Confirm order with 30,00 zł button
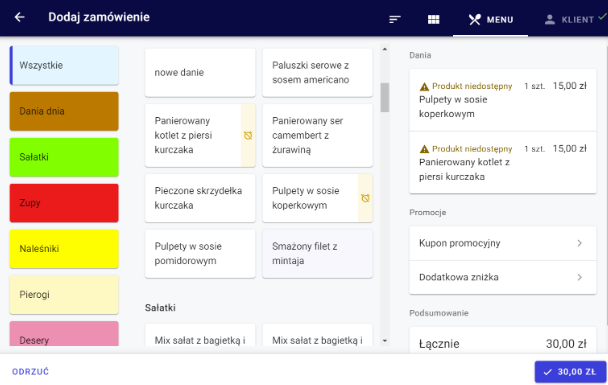 coord(570,372)
